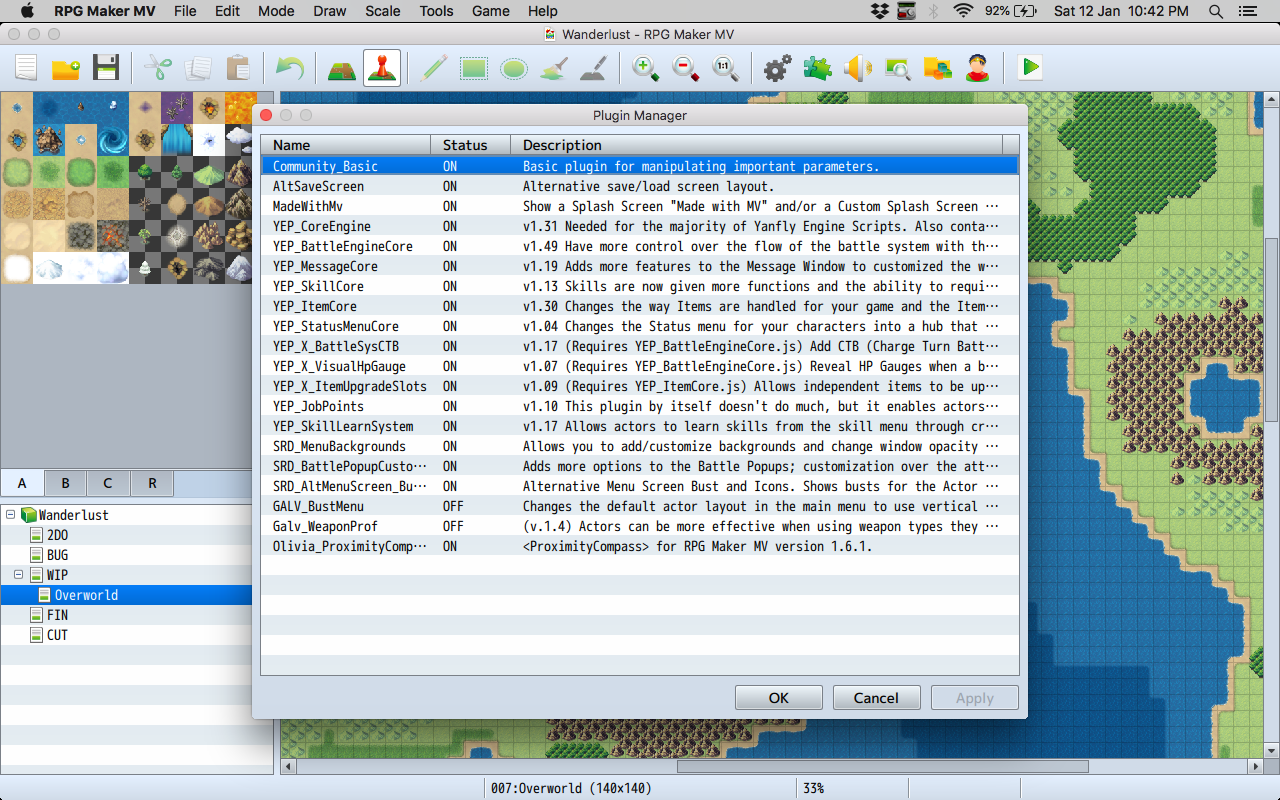Click the Actual Size 1:1 icon
Viewport: 1280px width, 800px height.
pos(726,68)
